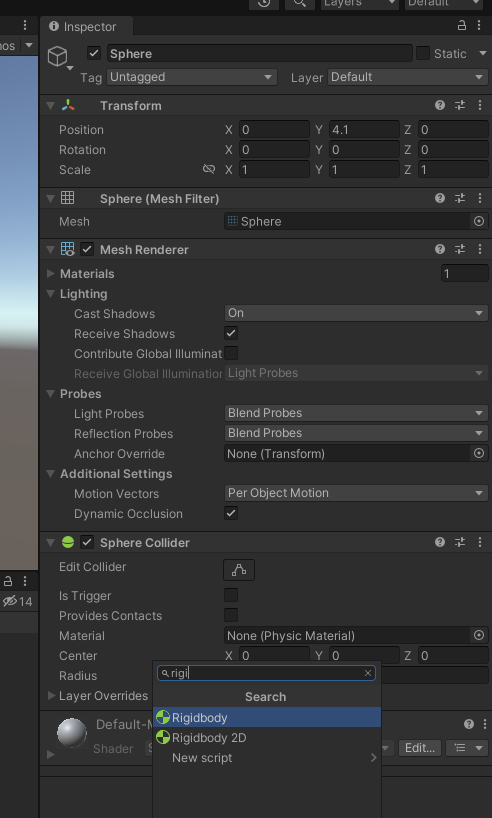Open Default-Material help reference
Image resolution: width=492 pixels, height=818 pixels.
point(469,724)
